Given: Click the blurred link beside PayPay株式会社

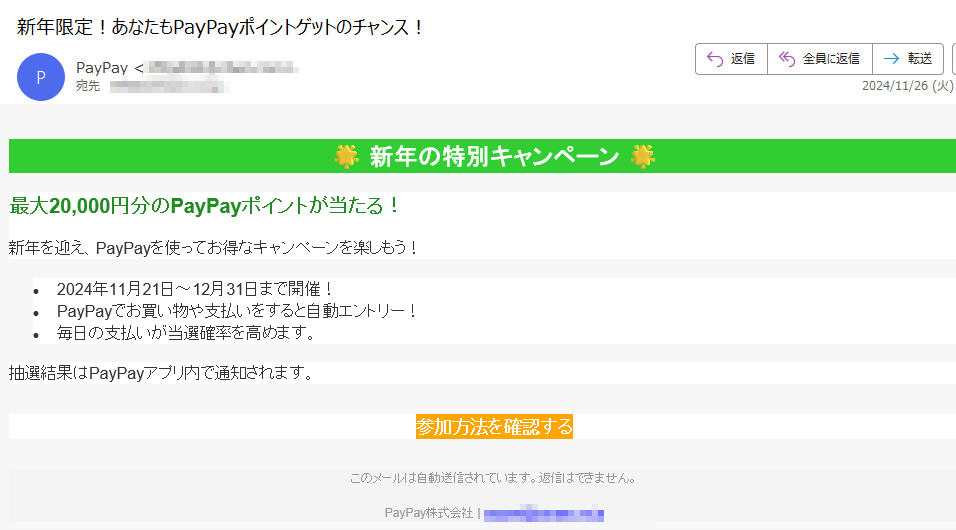Looking at the screenshot, I should (544, 514).
